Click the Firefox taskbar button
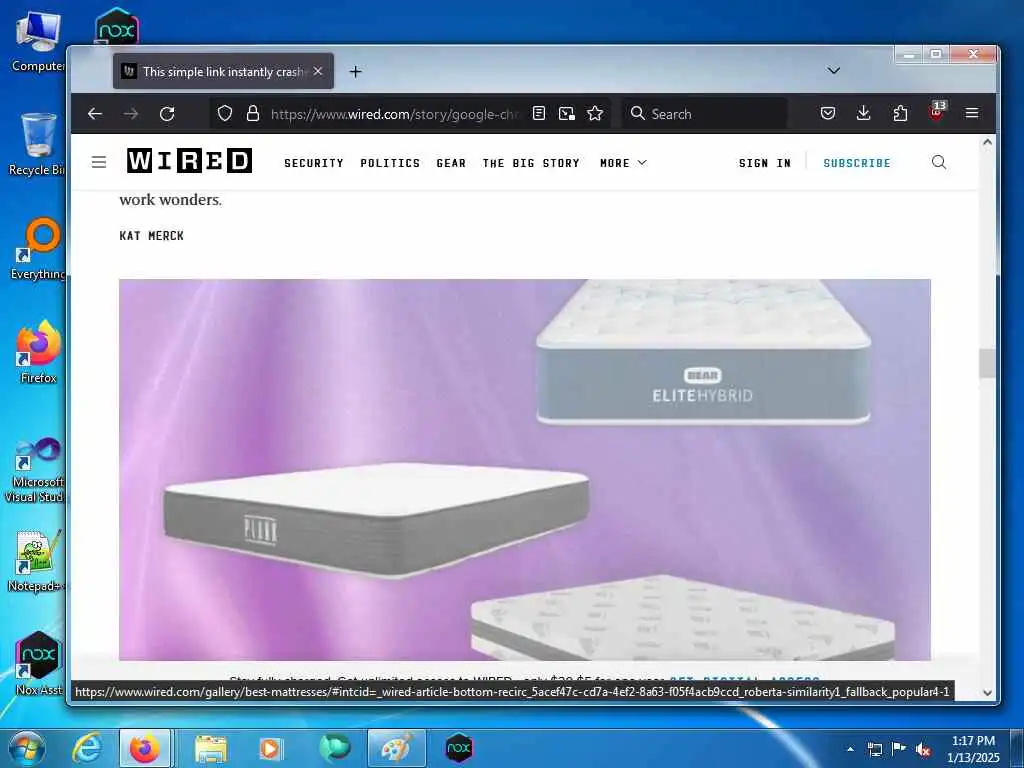The width and height of the screenshot is (1024, 768). coord(145,748)
